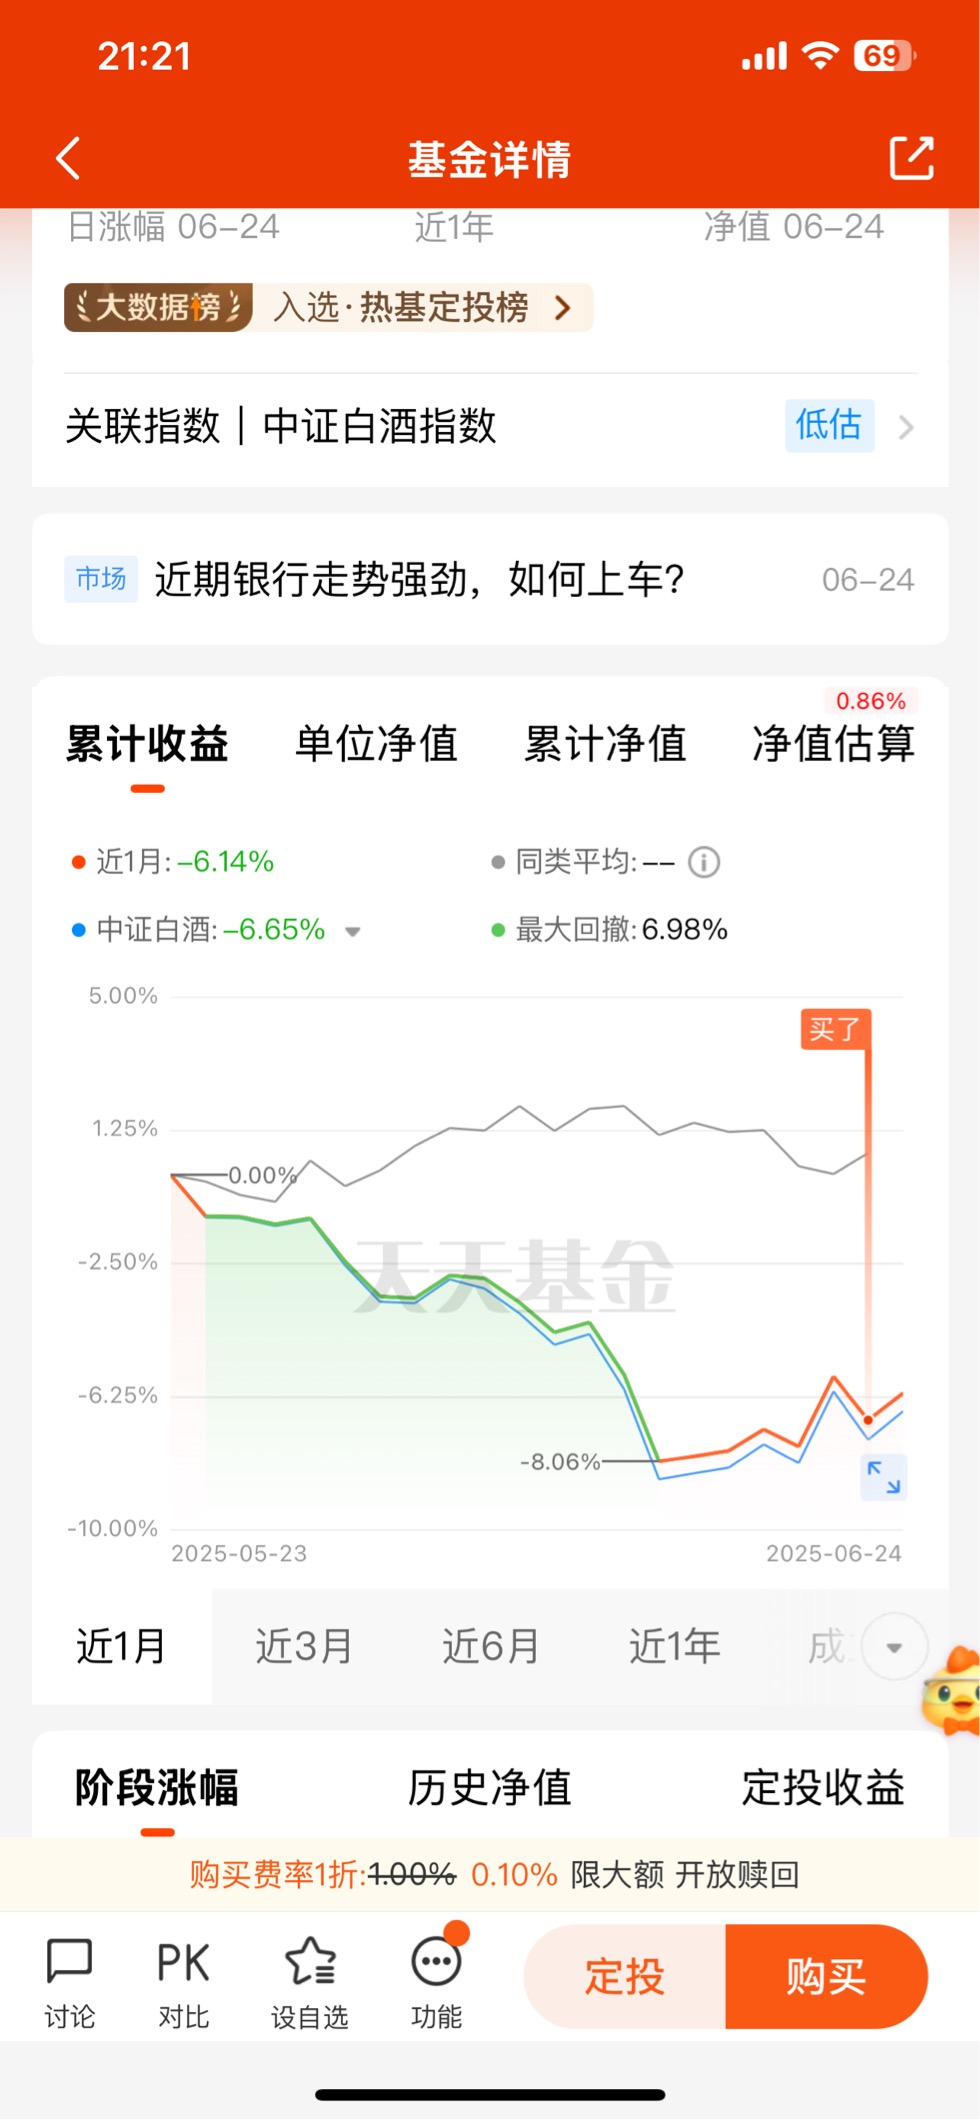Open the 中证白酒 benchmark dropdown arrow
This screenshot has width=980, height=2120.
tap(352, 931)
